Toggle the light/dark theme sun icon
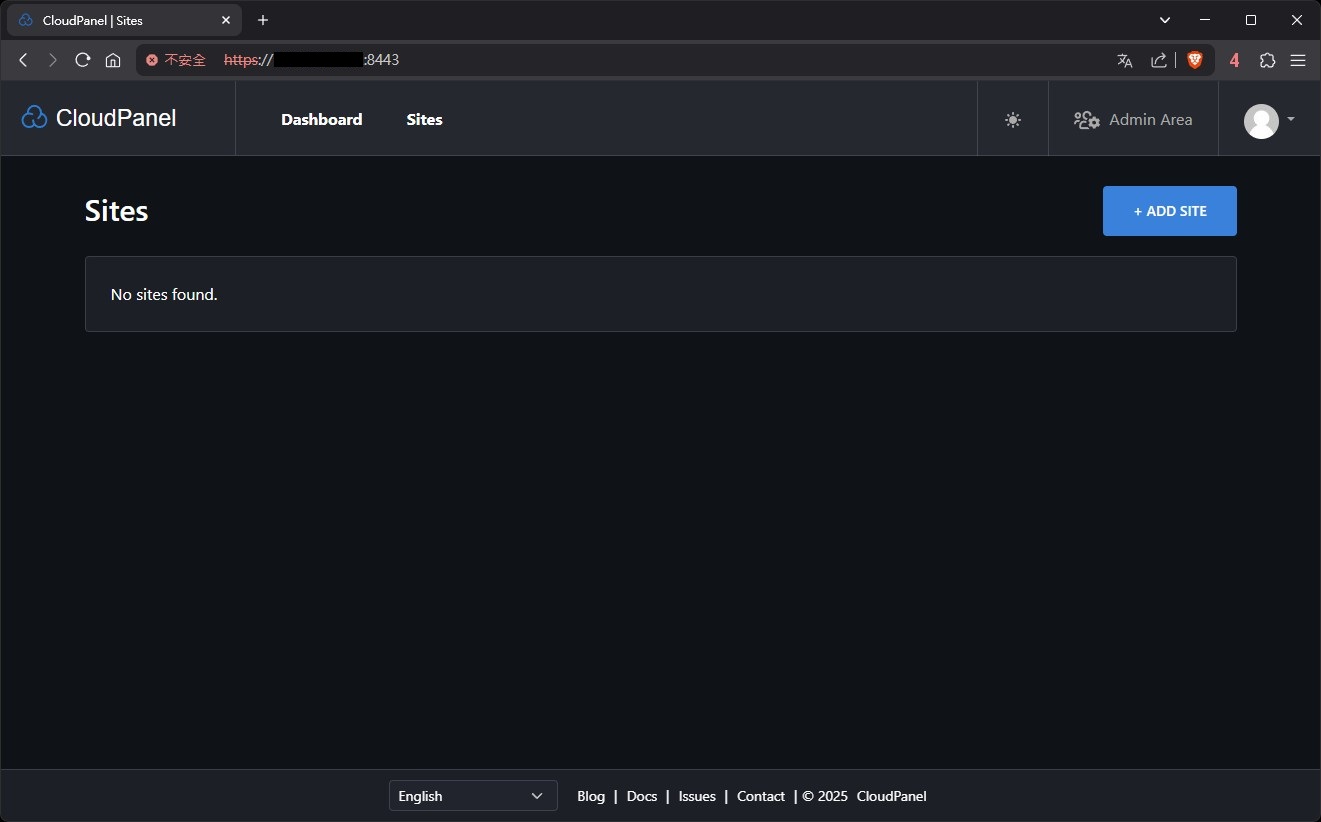 click(1013, 120)
